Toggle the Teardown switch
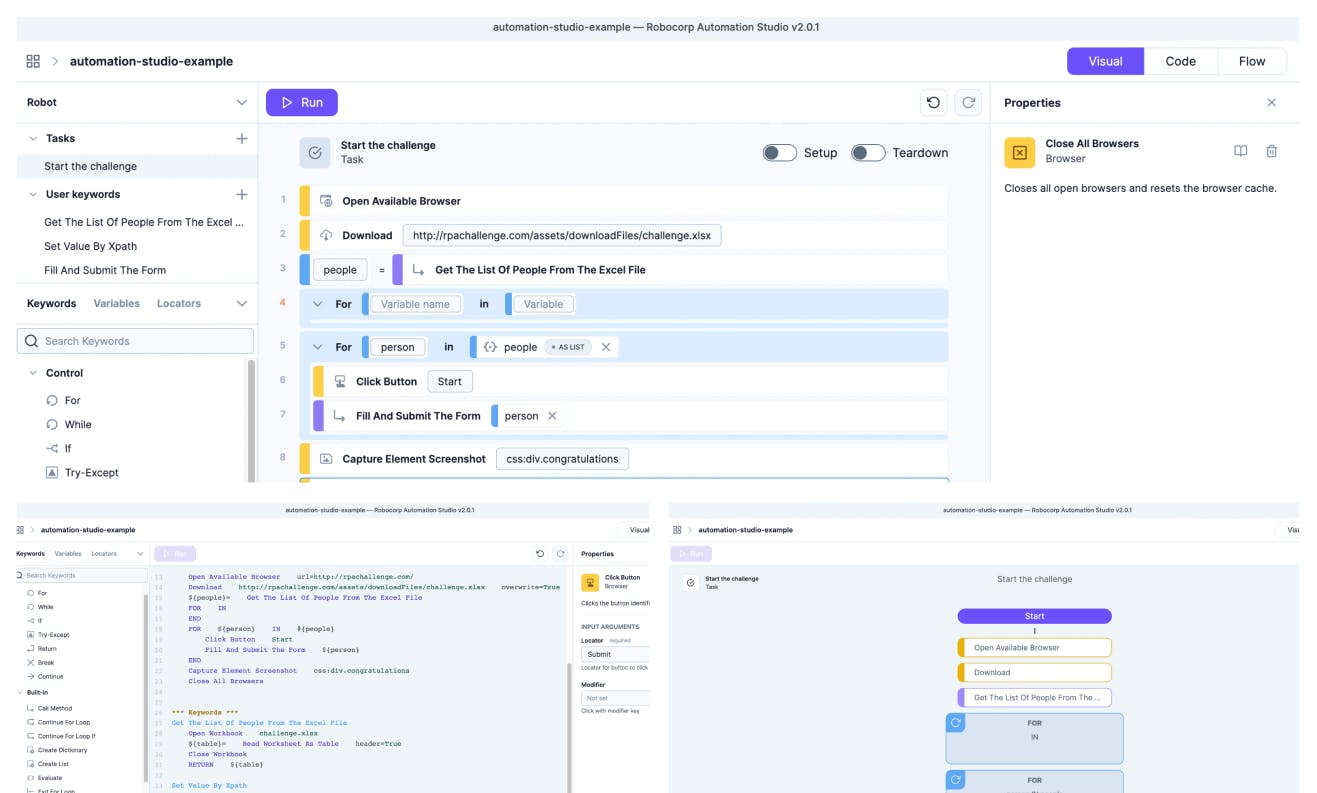1317x793 pixels. 868,153
